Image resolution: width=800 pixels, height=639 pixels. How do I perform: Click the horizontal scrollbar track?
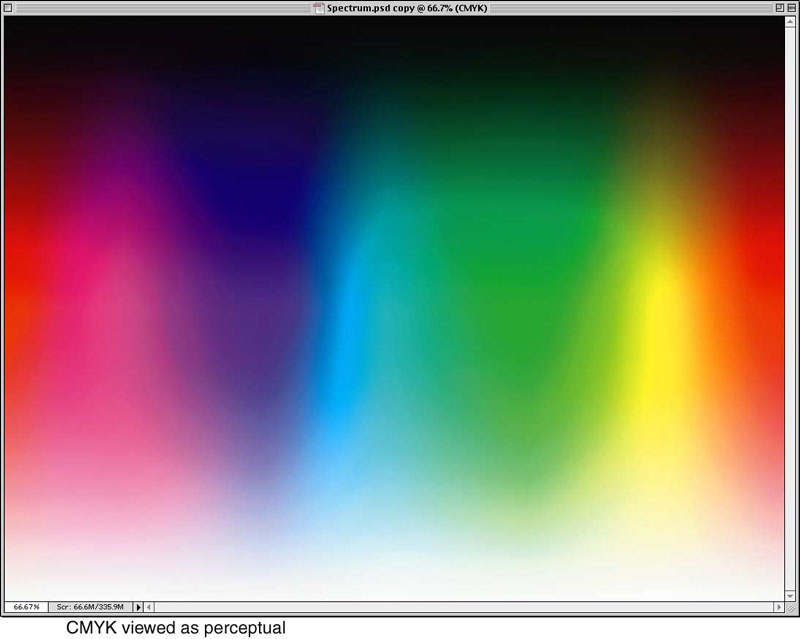tap(460, 606)
